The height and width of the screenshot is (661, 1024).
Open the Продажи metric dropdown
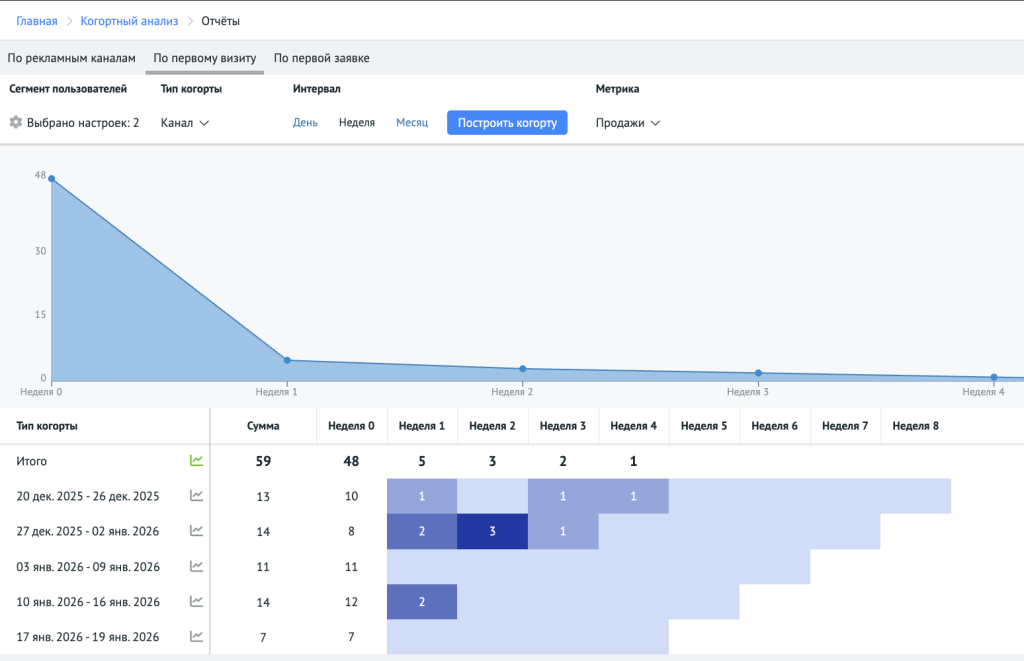[628, 123]
